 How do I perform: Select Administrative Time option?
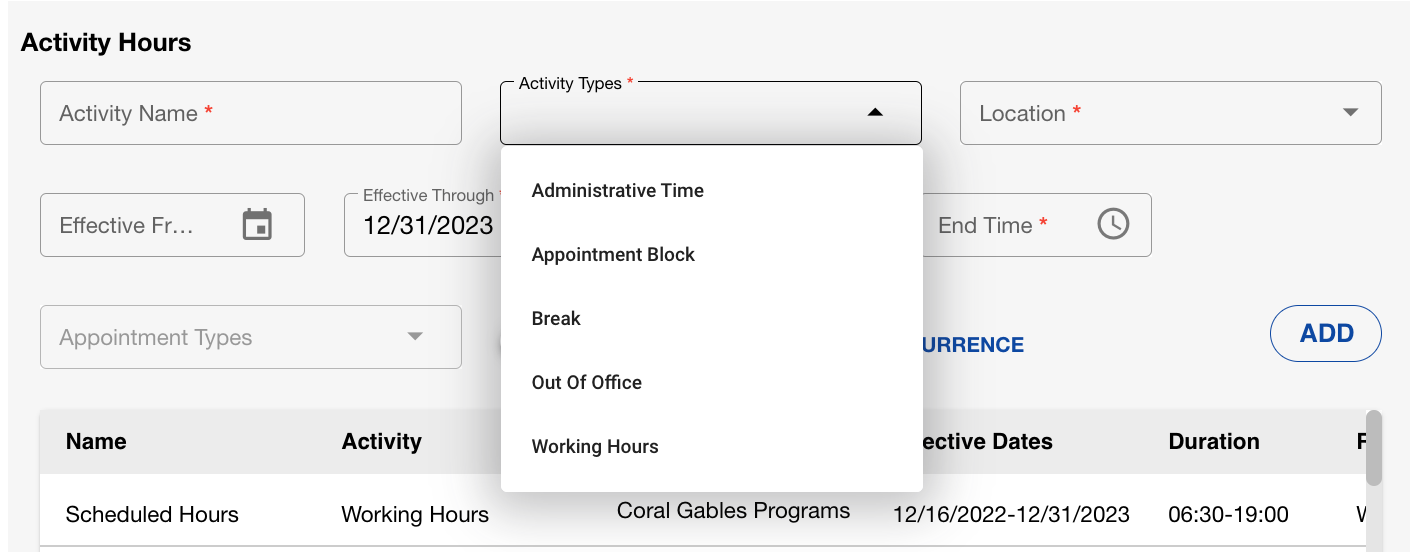[x=618, y=191]
